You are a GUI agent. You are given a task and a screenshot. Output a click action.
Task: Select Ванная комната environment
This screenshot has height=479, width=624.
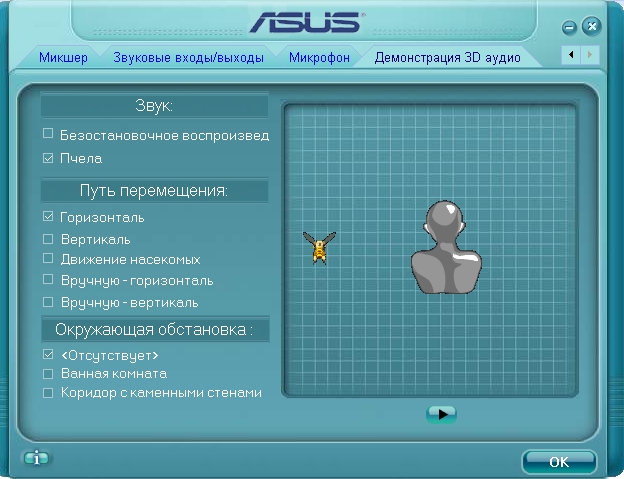(48, 374)
